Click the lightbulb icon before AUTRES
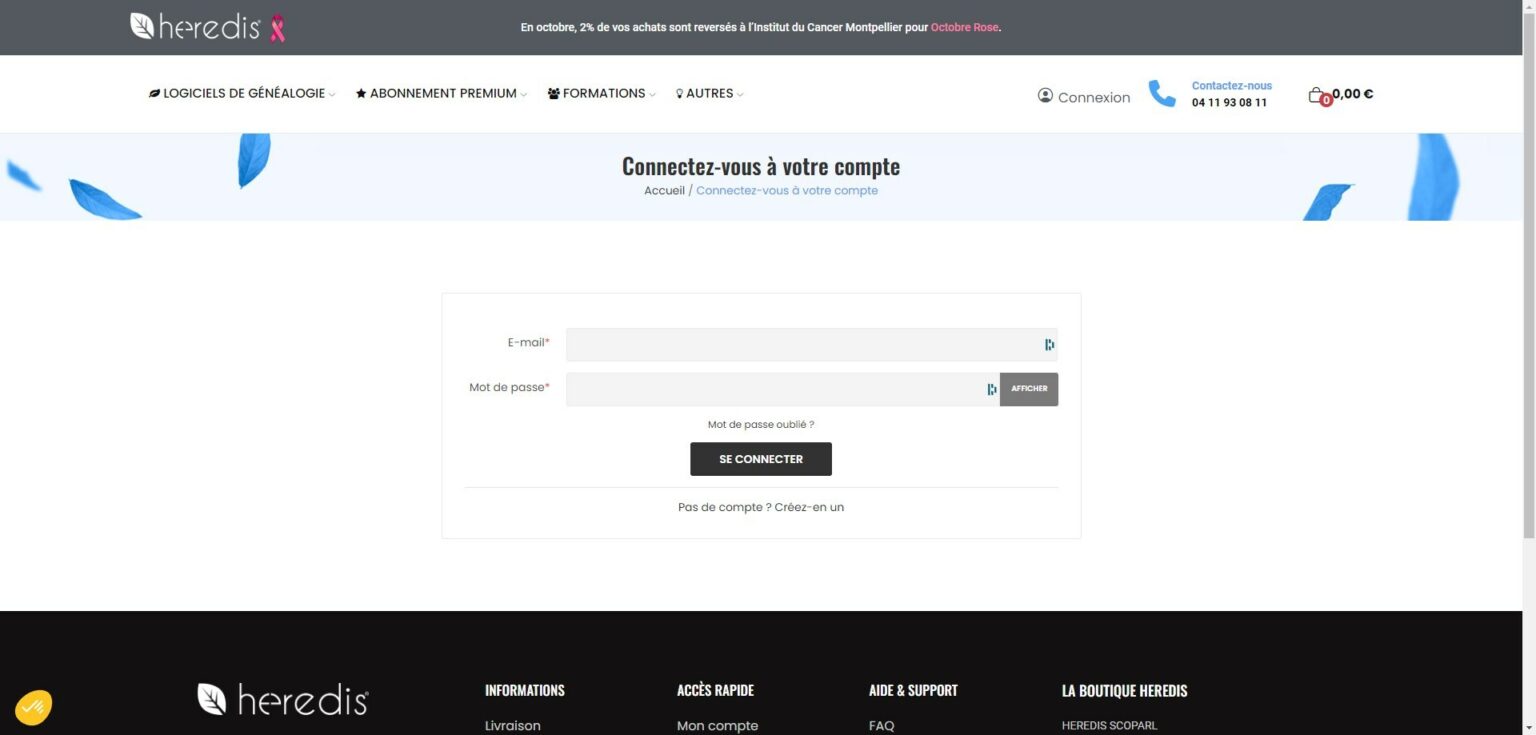Viewport: 1536px width, 735px height. click(679, 93)
